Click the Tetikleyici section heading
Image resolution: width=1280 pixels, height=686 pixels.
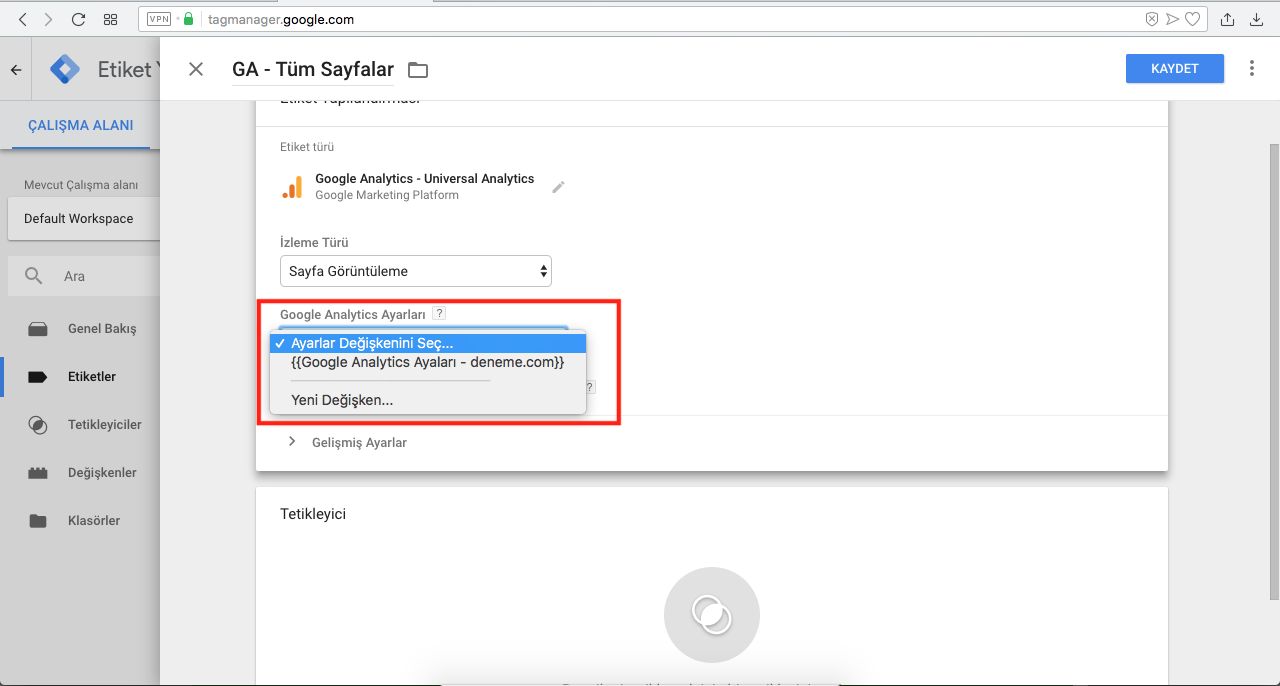[313, 514]
